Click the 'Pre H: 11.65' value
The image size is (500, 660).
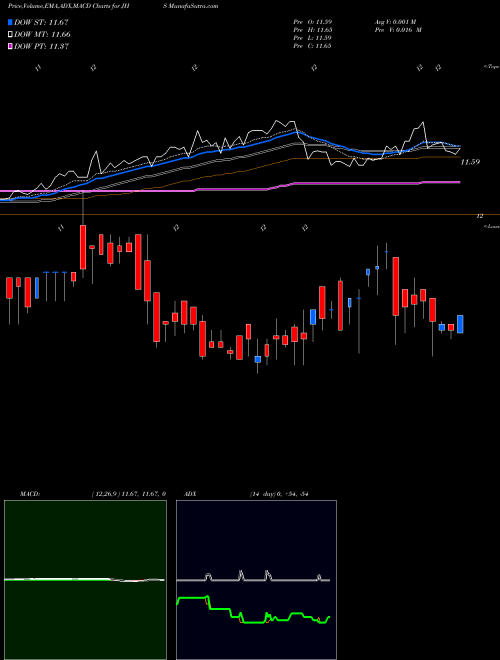click(x=312, y=30)
